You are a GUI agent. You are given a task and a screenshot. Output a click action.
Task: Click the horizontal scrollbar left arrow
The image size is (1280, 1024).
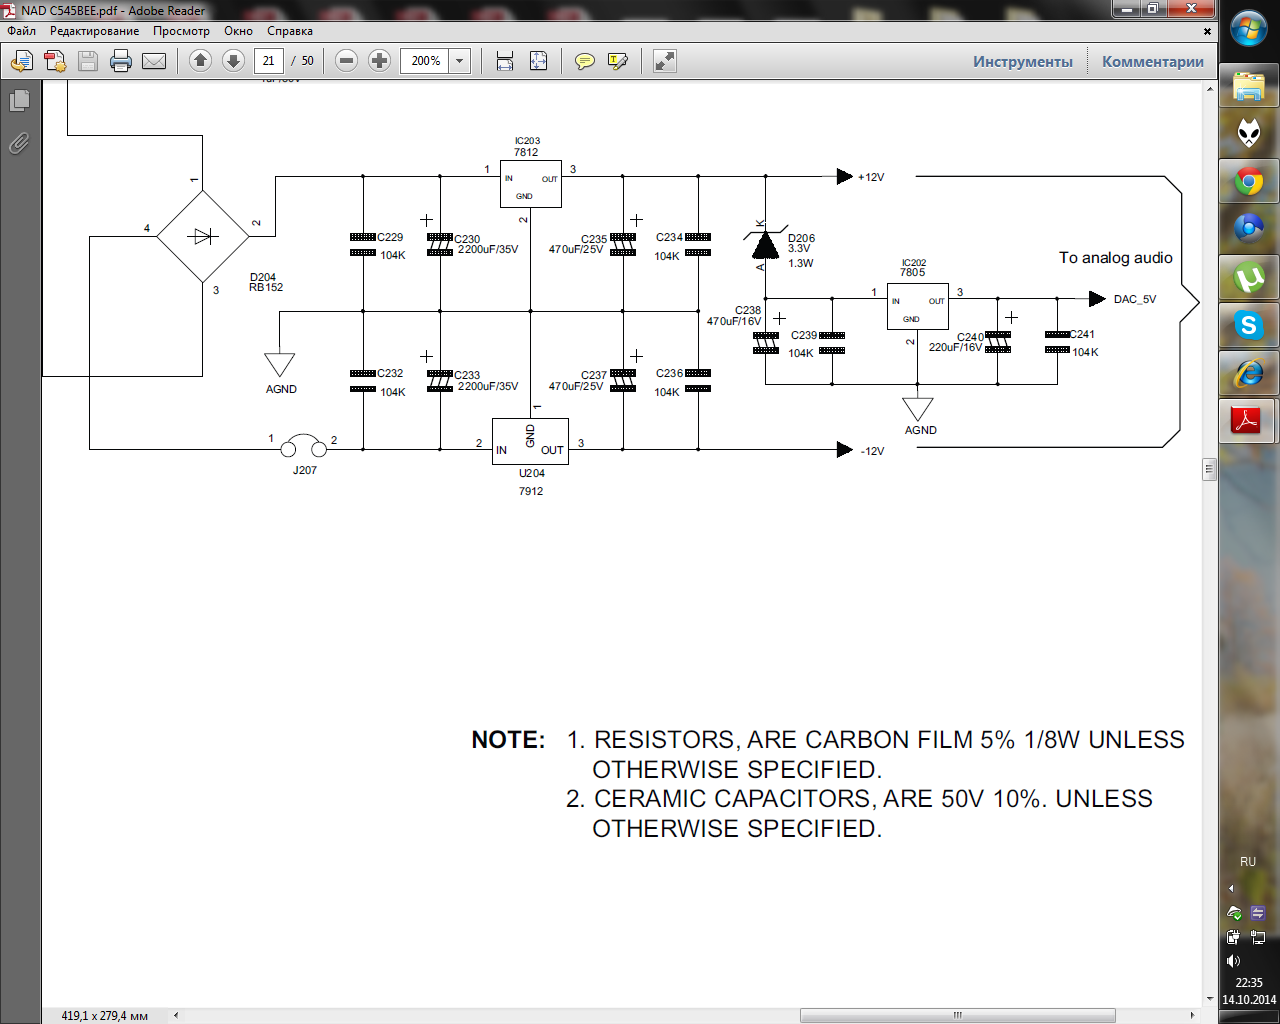click(176, 1015)
